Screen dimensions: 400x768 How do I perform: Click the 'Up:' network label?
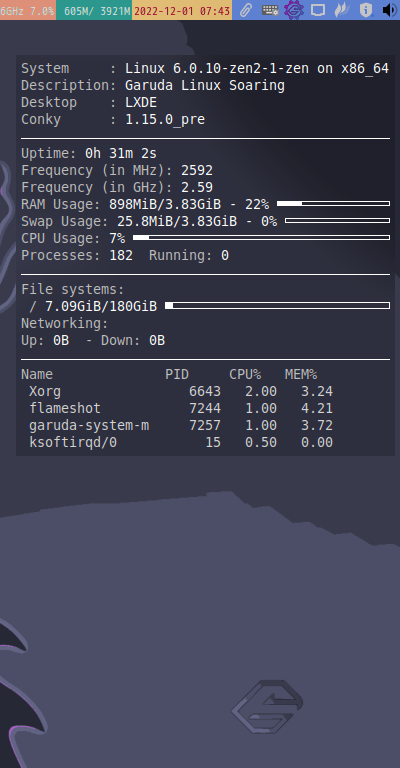pos(33,341)
